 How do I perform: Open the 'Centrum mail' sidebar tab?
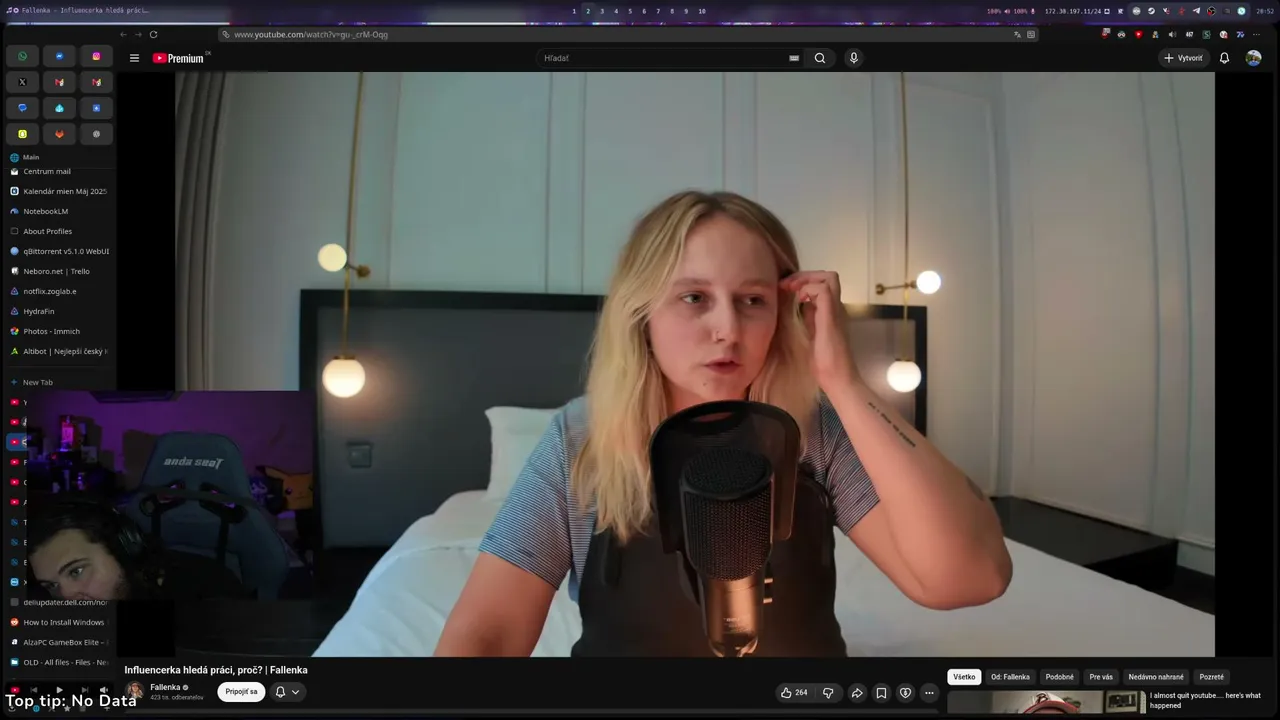[x=58, y=171]
